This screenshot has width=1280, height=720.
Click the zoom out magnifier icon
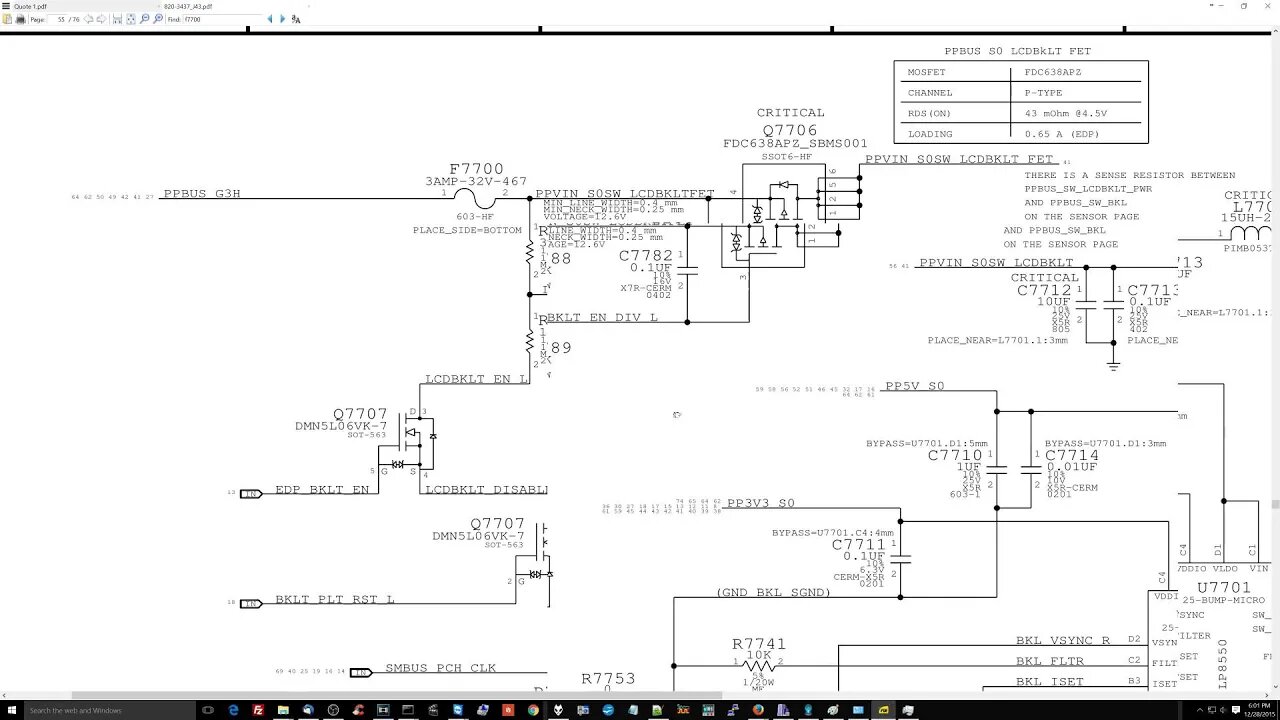pyautogui.click(x=144, y=19)
